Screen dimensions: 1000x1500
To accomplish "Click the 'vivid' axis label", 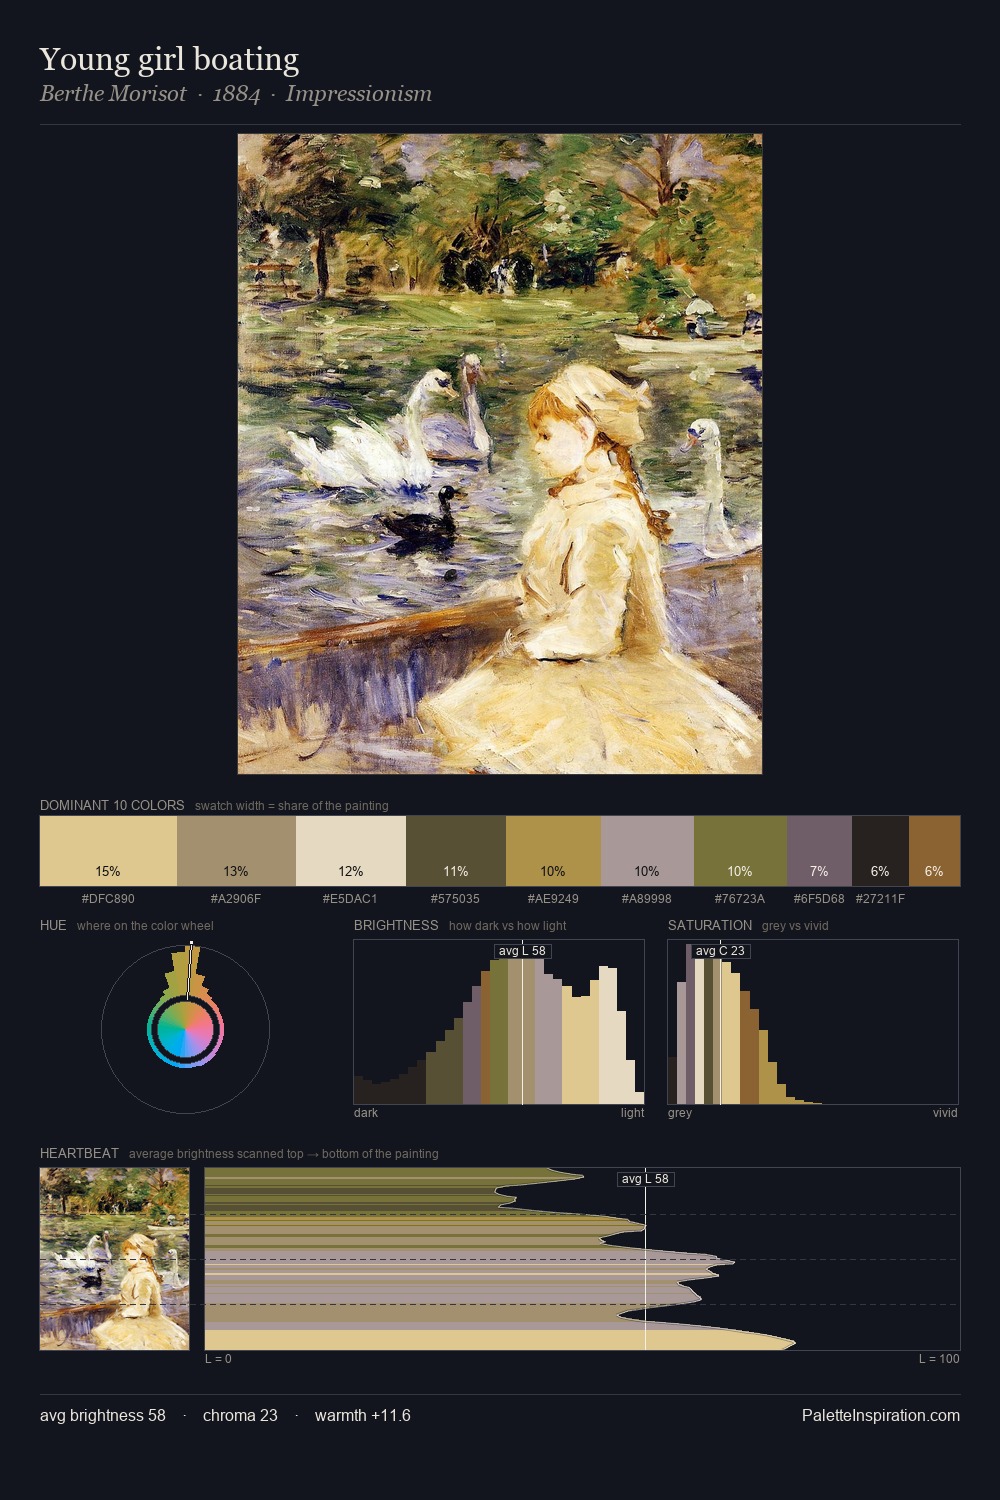I will 945,1113.
